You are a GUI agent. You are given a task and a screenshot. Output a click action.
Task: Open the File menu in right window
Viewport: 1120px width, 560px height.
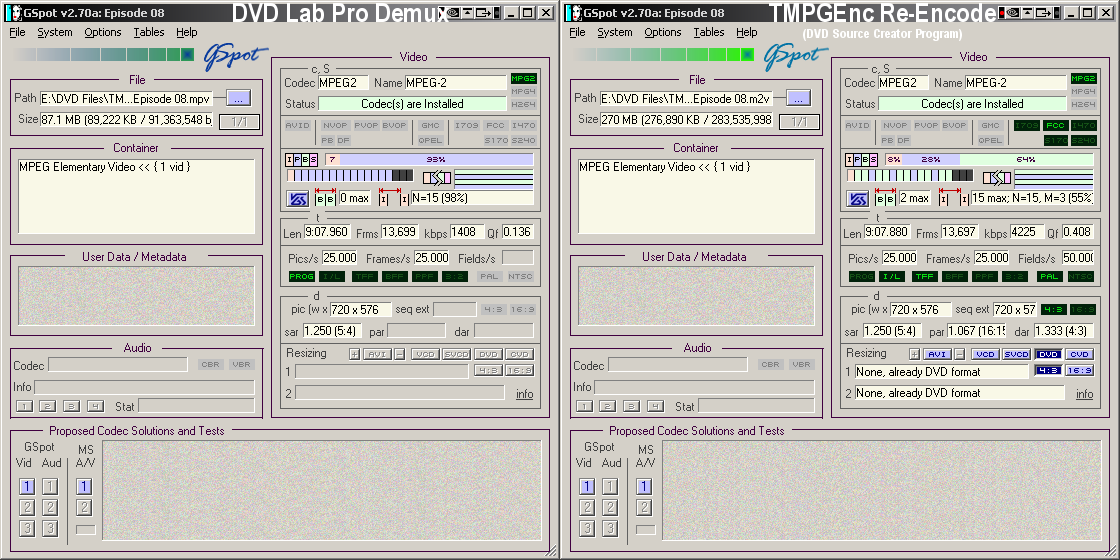point(577,32)
